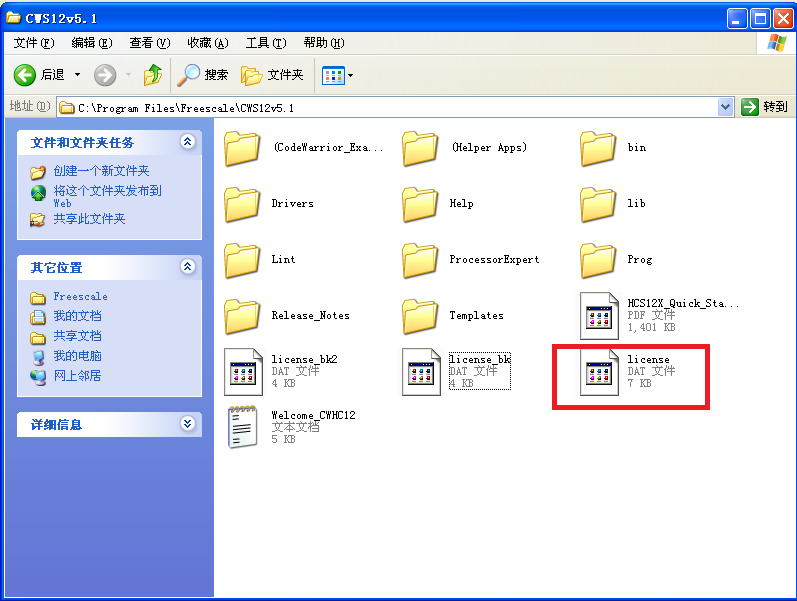Select the (CodeWarrior_Exa... folder icon

[242, 148]
